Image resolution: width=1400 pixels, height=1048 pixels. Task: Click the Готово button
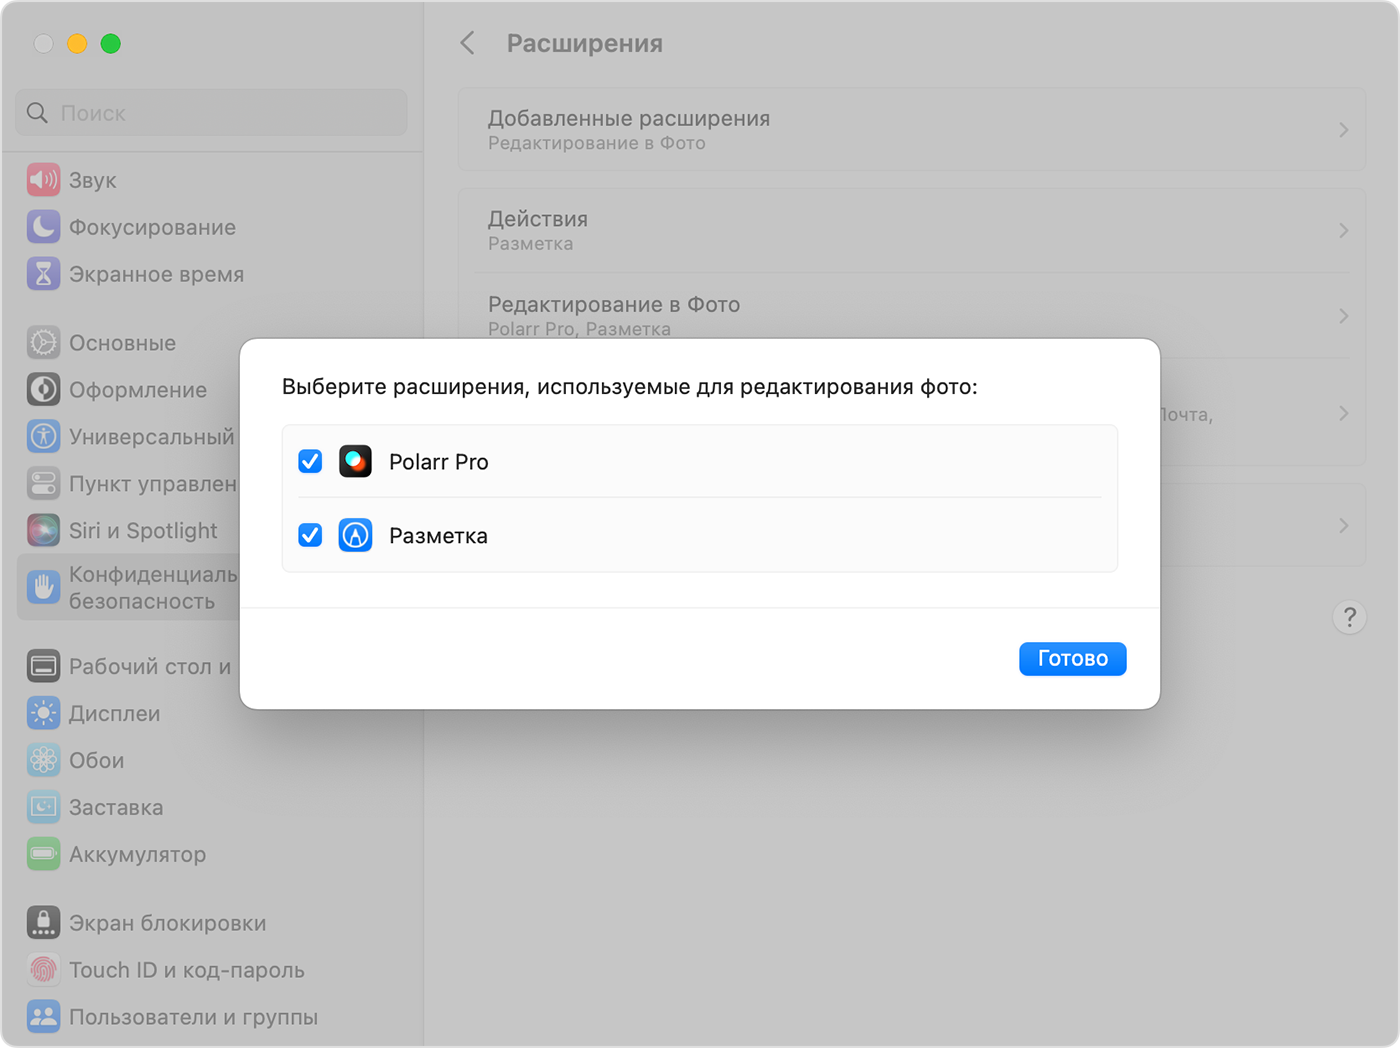[1072, 658]
